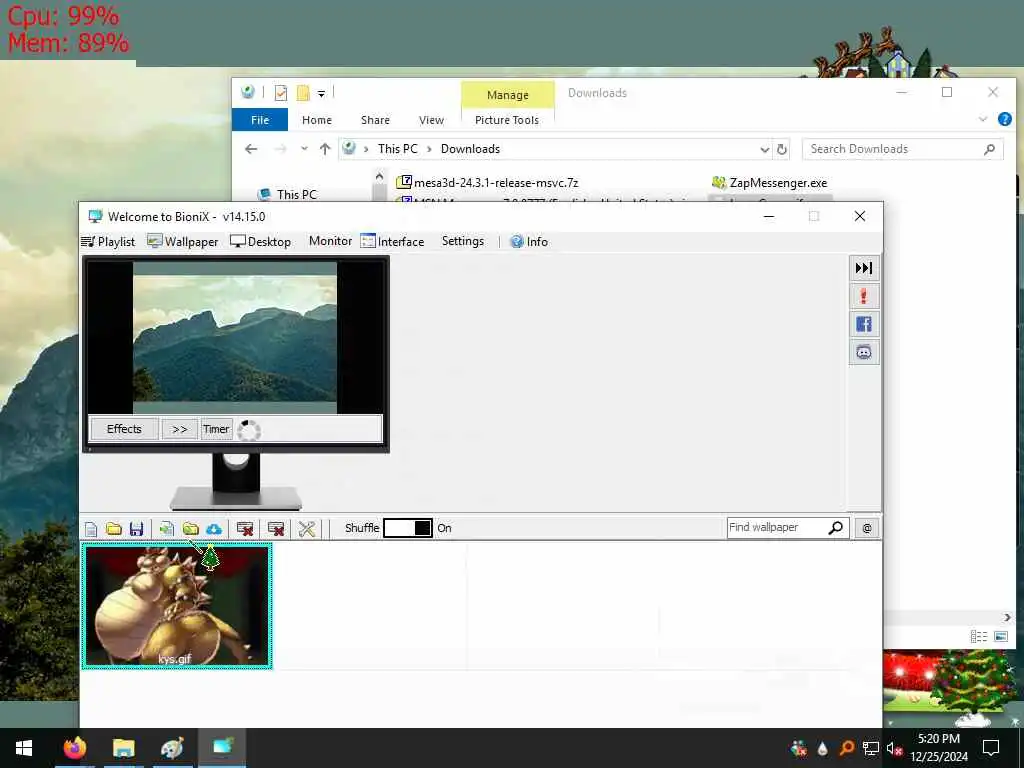
Task: Toggle the Shuffle switch
Action: pos(408,528)
